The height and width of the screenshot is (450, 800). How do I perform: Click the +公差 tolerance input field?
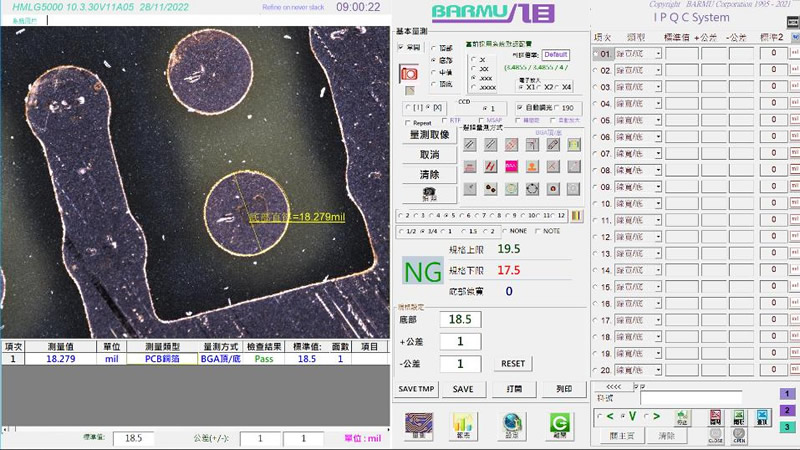point(461,342)
